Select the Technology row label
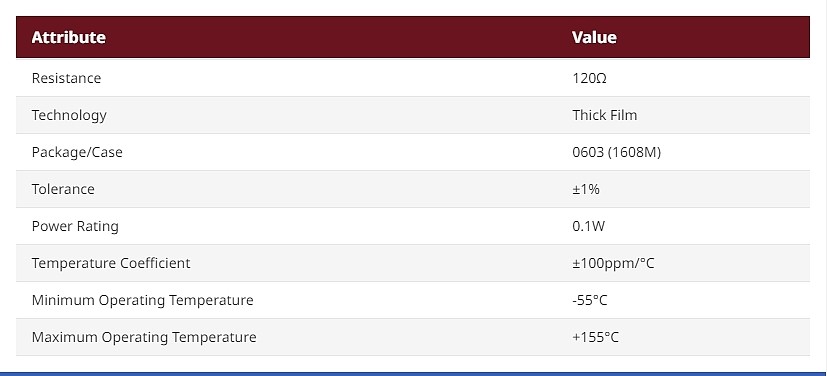Image resolution: width=827 pixels, height=376 pixels. click(x=69, y=115)
